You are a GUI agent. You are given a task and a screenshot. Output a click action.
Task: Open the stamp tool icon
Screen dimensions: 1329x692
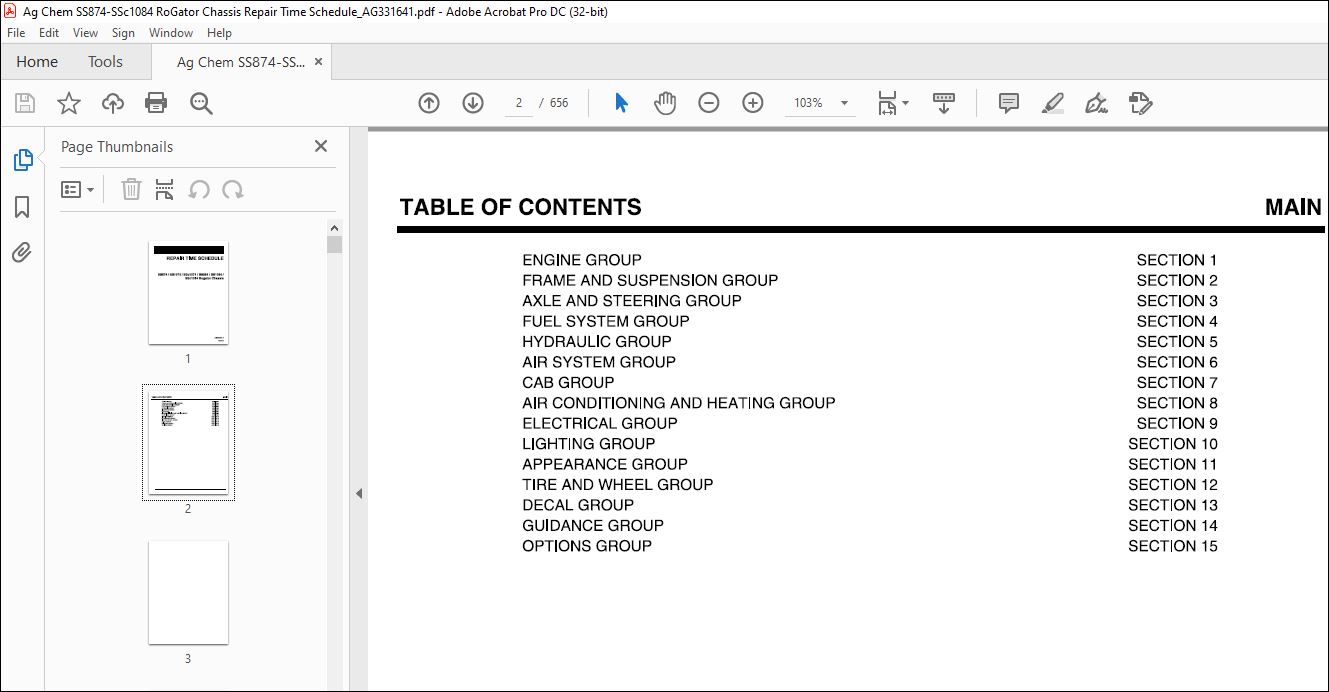[1141, 103]
